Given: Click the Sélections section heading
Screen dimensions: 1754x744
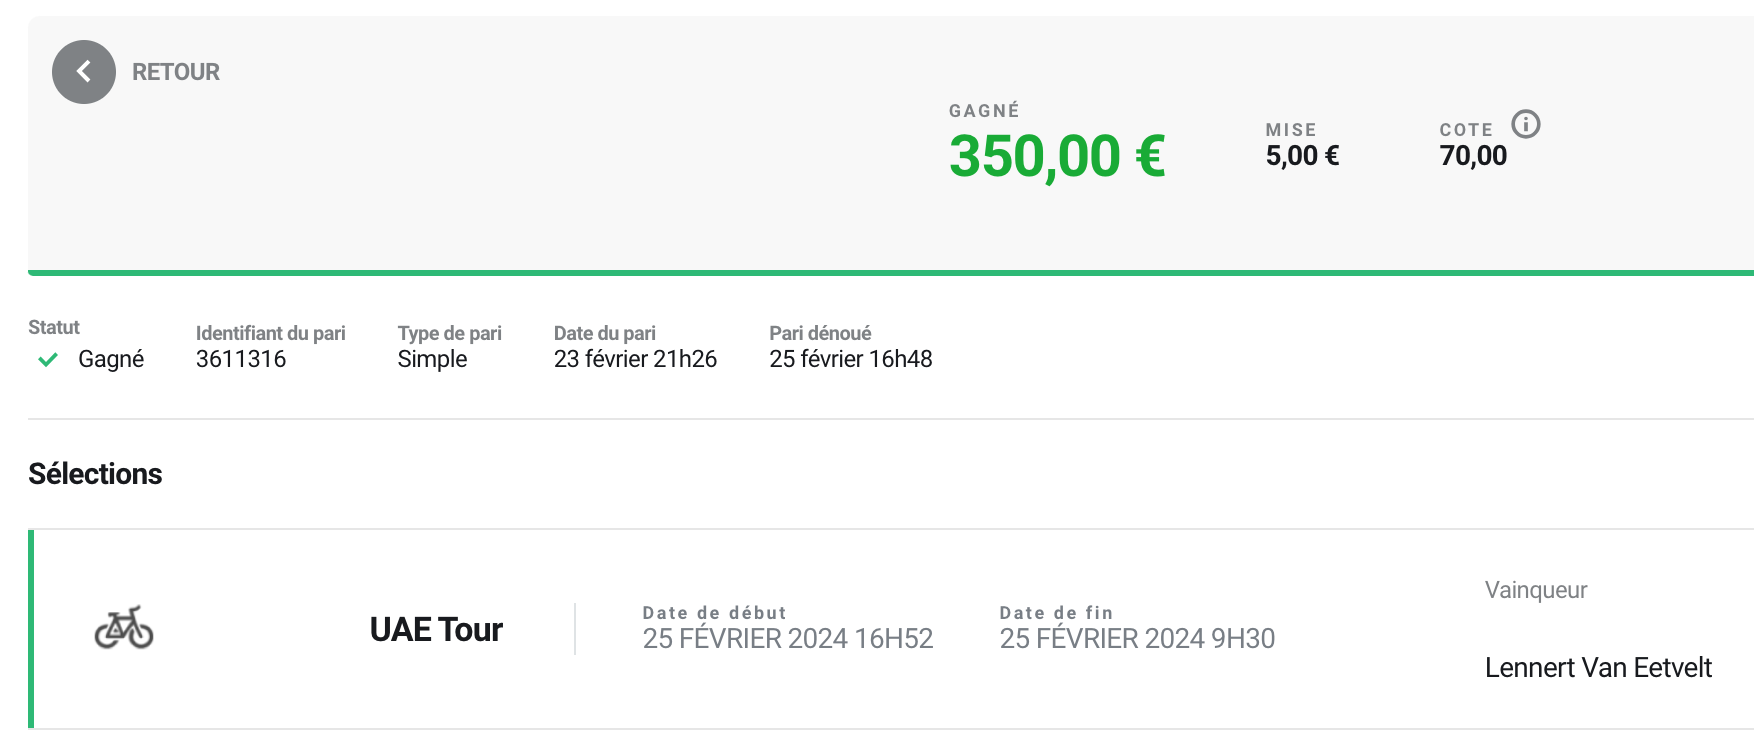Looking at the screenshot, I should pos(95,474).
